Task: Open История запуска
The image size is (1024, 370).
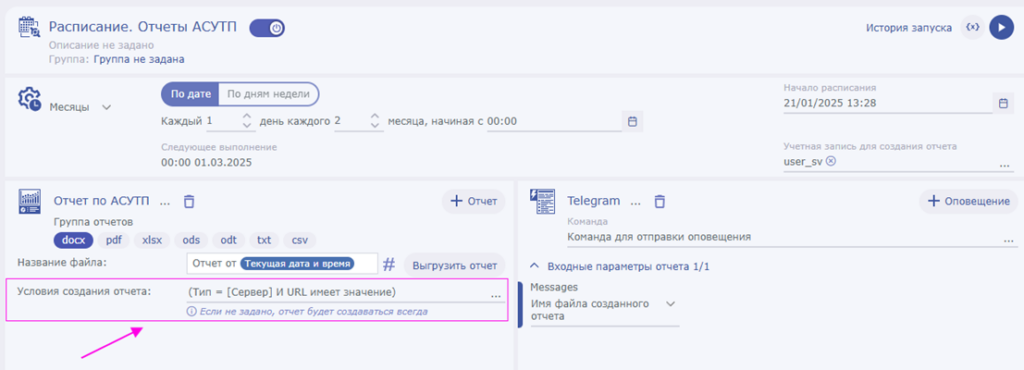Action: 908,28
